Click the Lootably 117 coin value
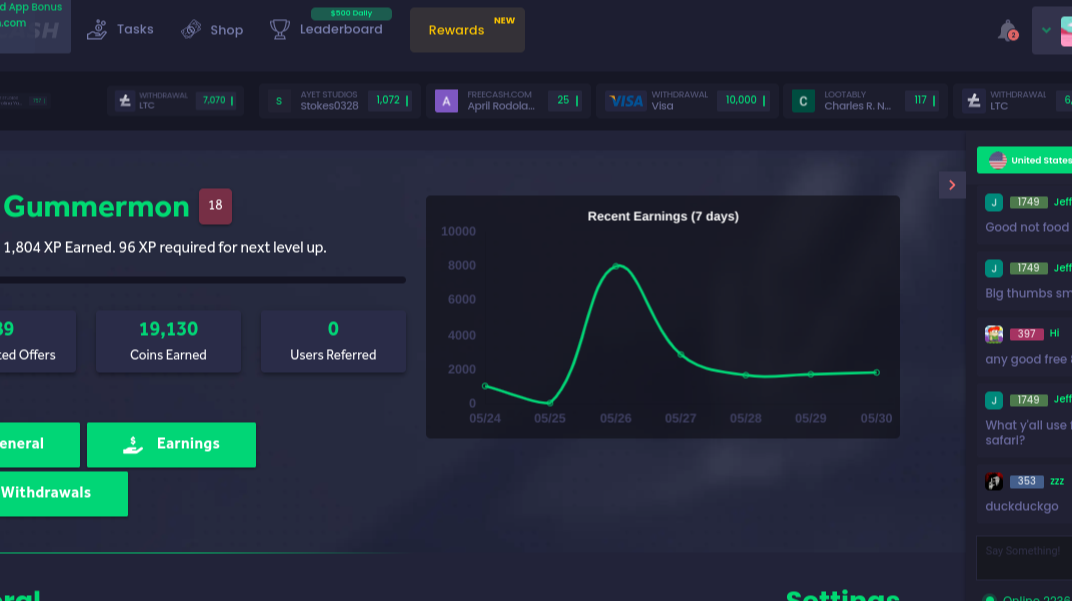This screenshot has height=601, width=1072. (920, 100)
